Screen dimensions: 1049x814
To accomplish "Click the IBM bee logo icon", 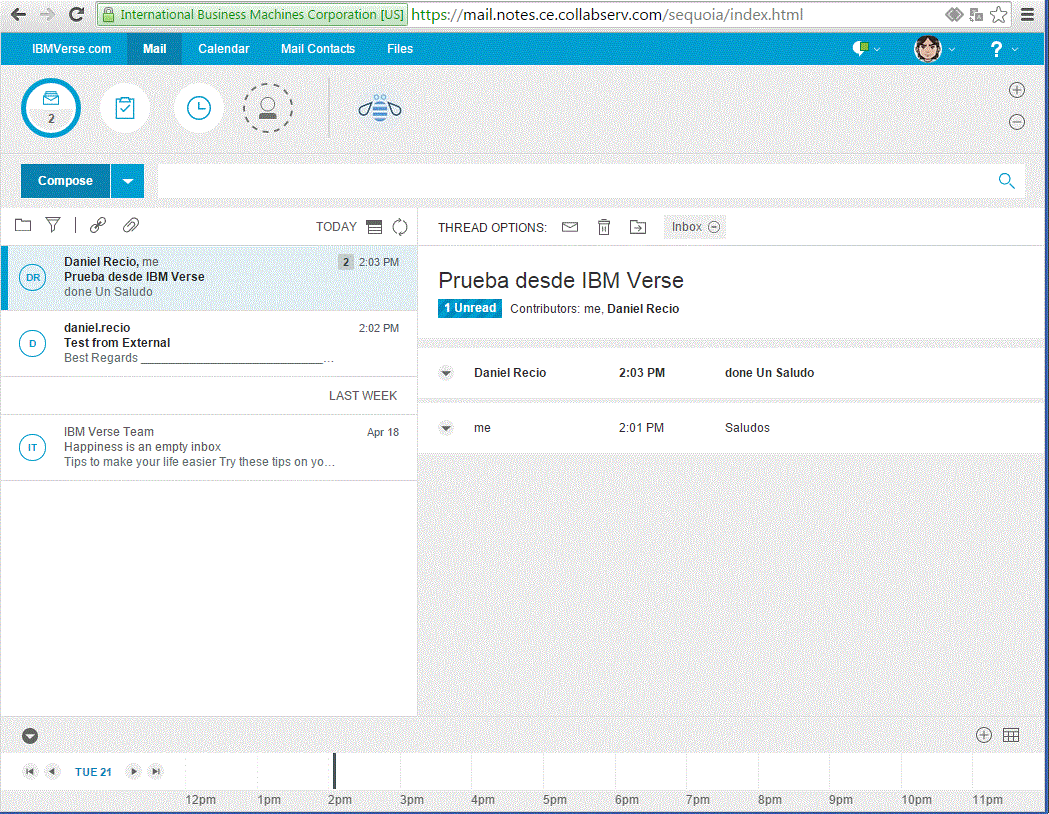I will tap(380, 108).
